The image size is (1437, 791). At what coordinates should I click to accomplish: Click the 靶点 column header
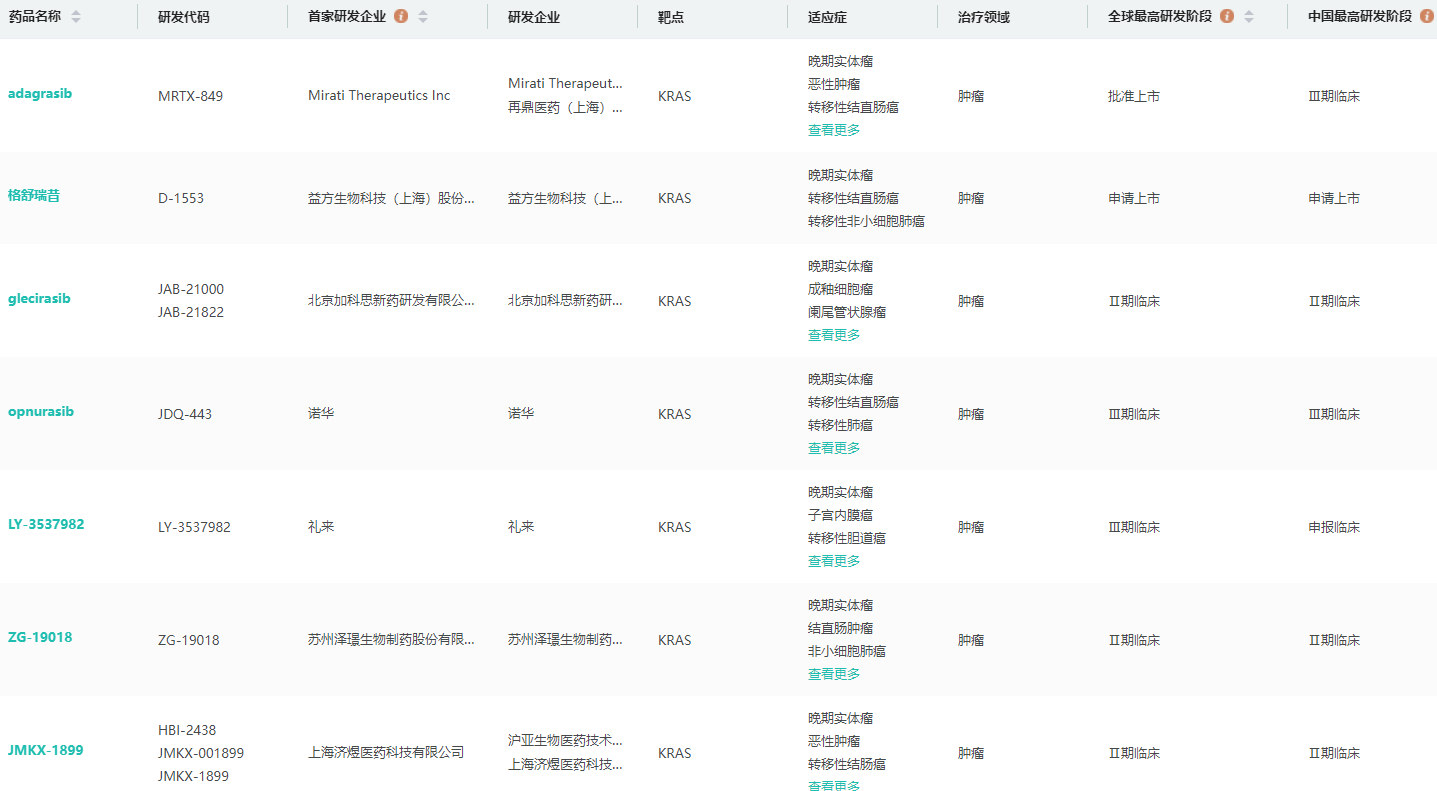click(671, 17)
